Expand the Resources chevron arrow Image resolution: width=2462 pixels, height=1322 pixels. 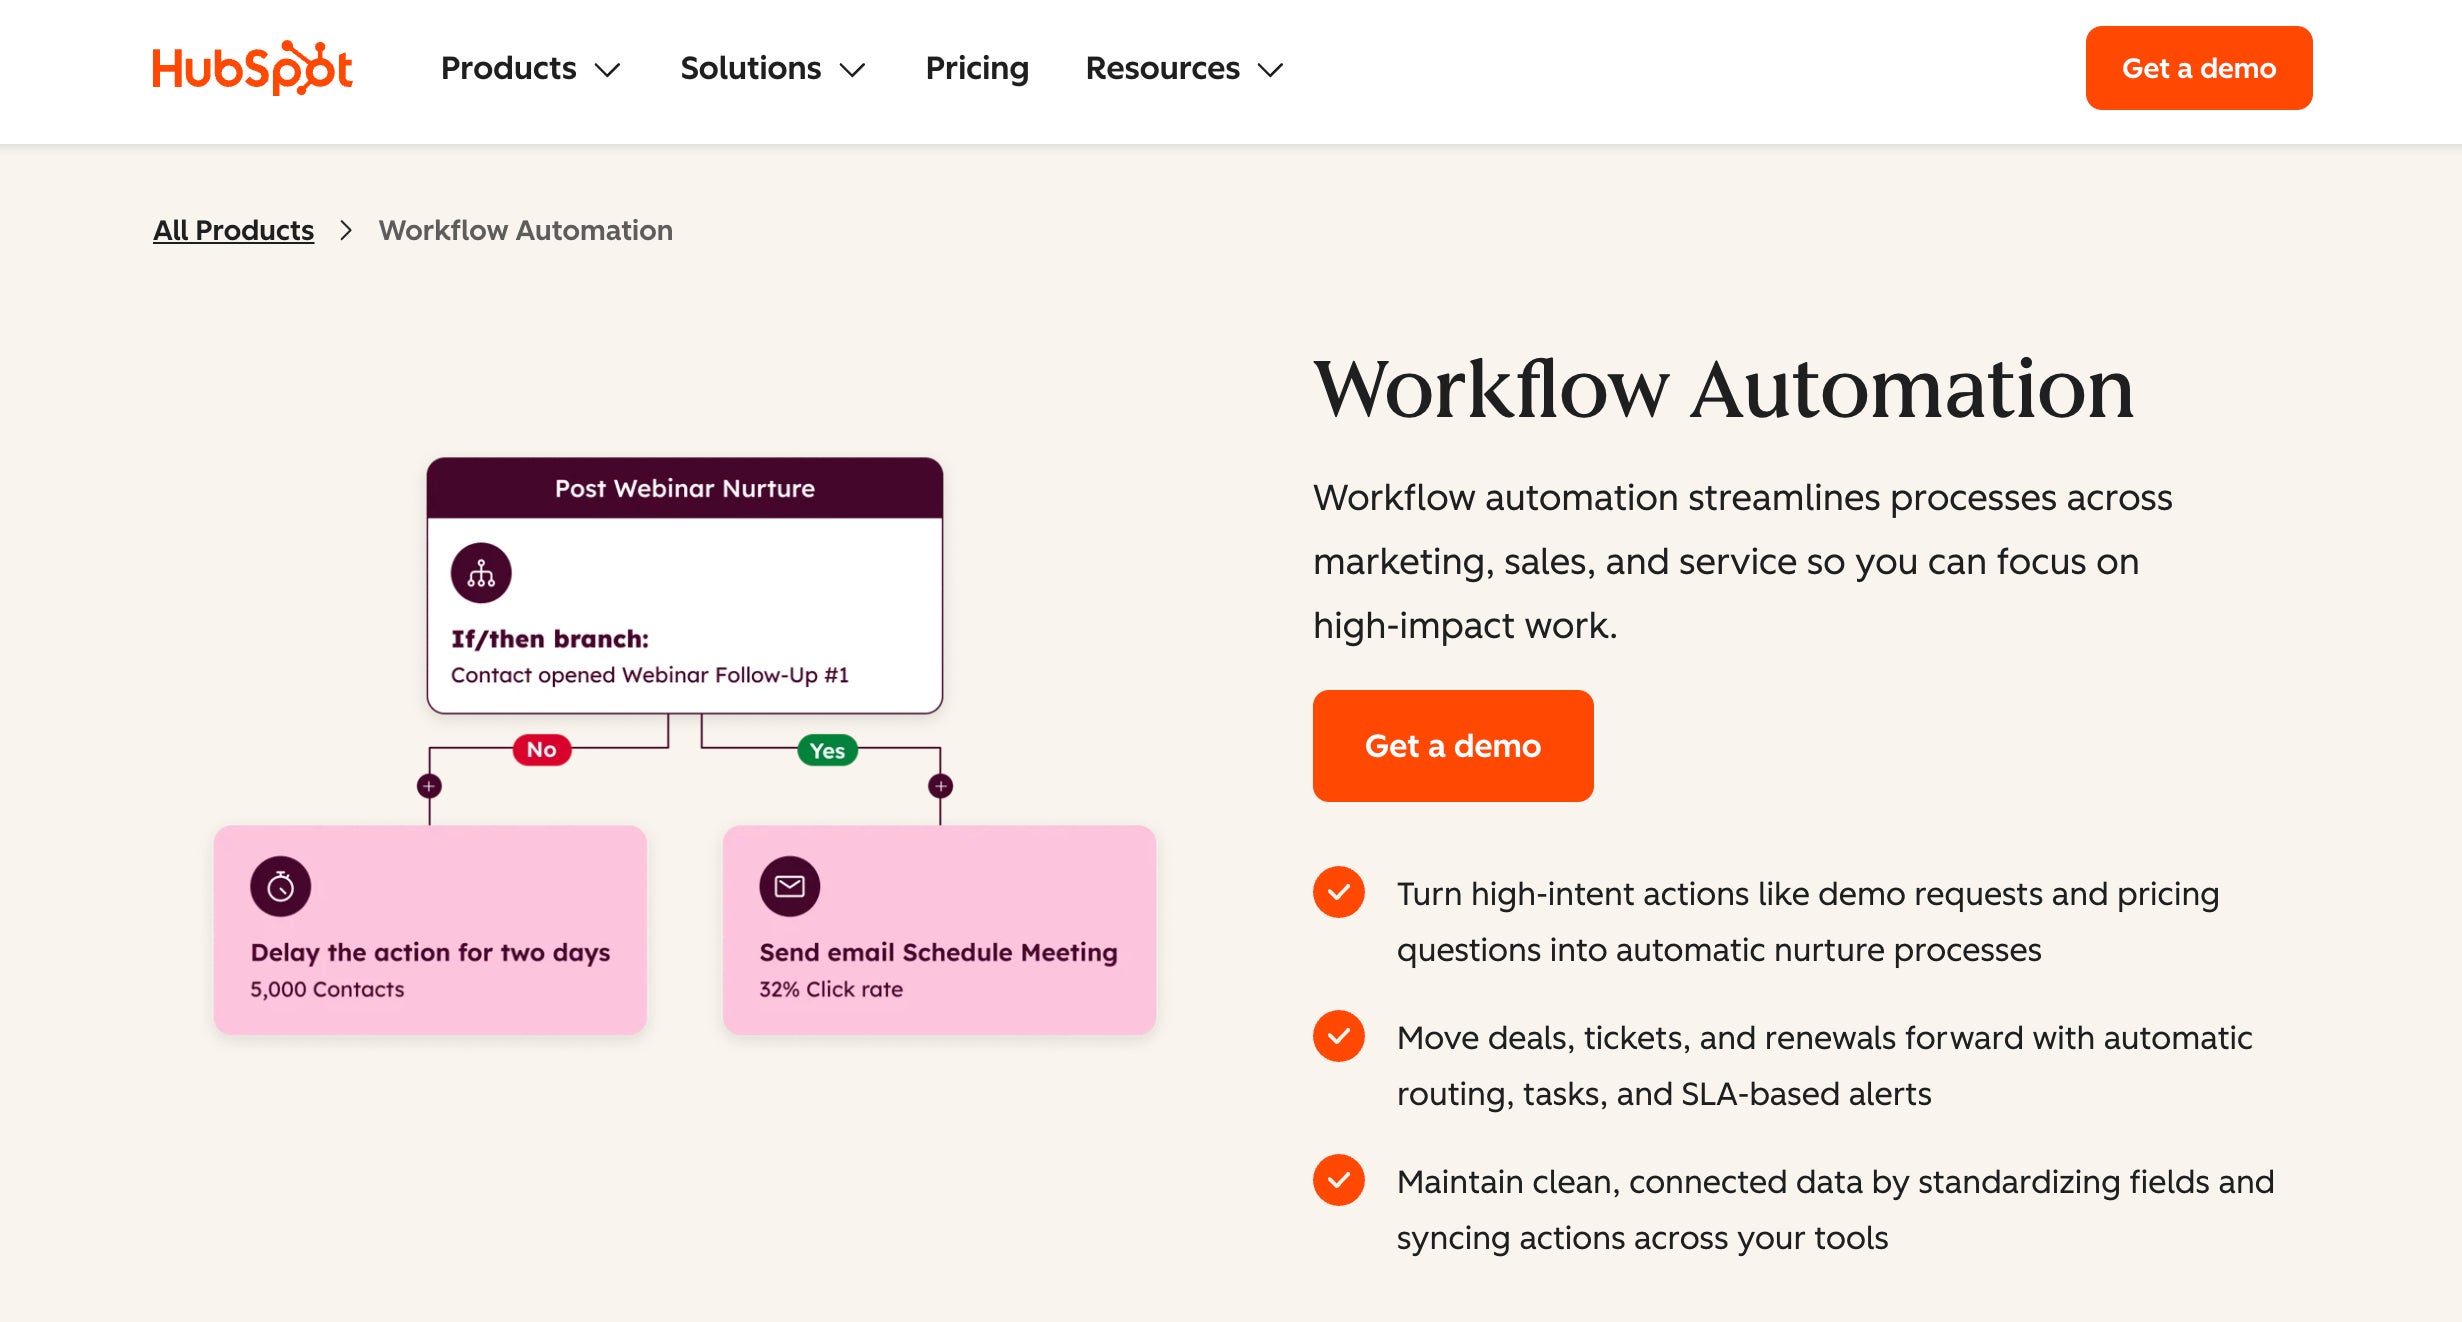[x=1270, y=70]
